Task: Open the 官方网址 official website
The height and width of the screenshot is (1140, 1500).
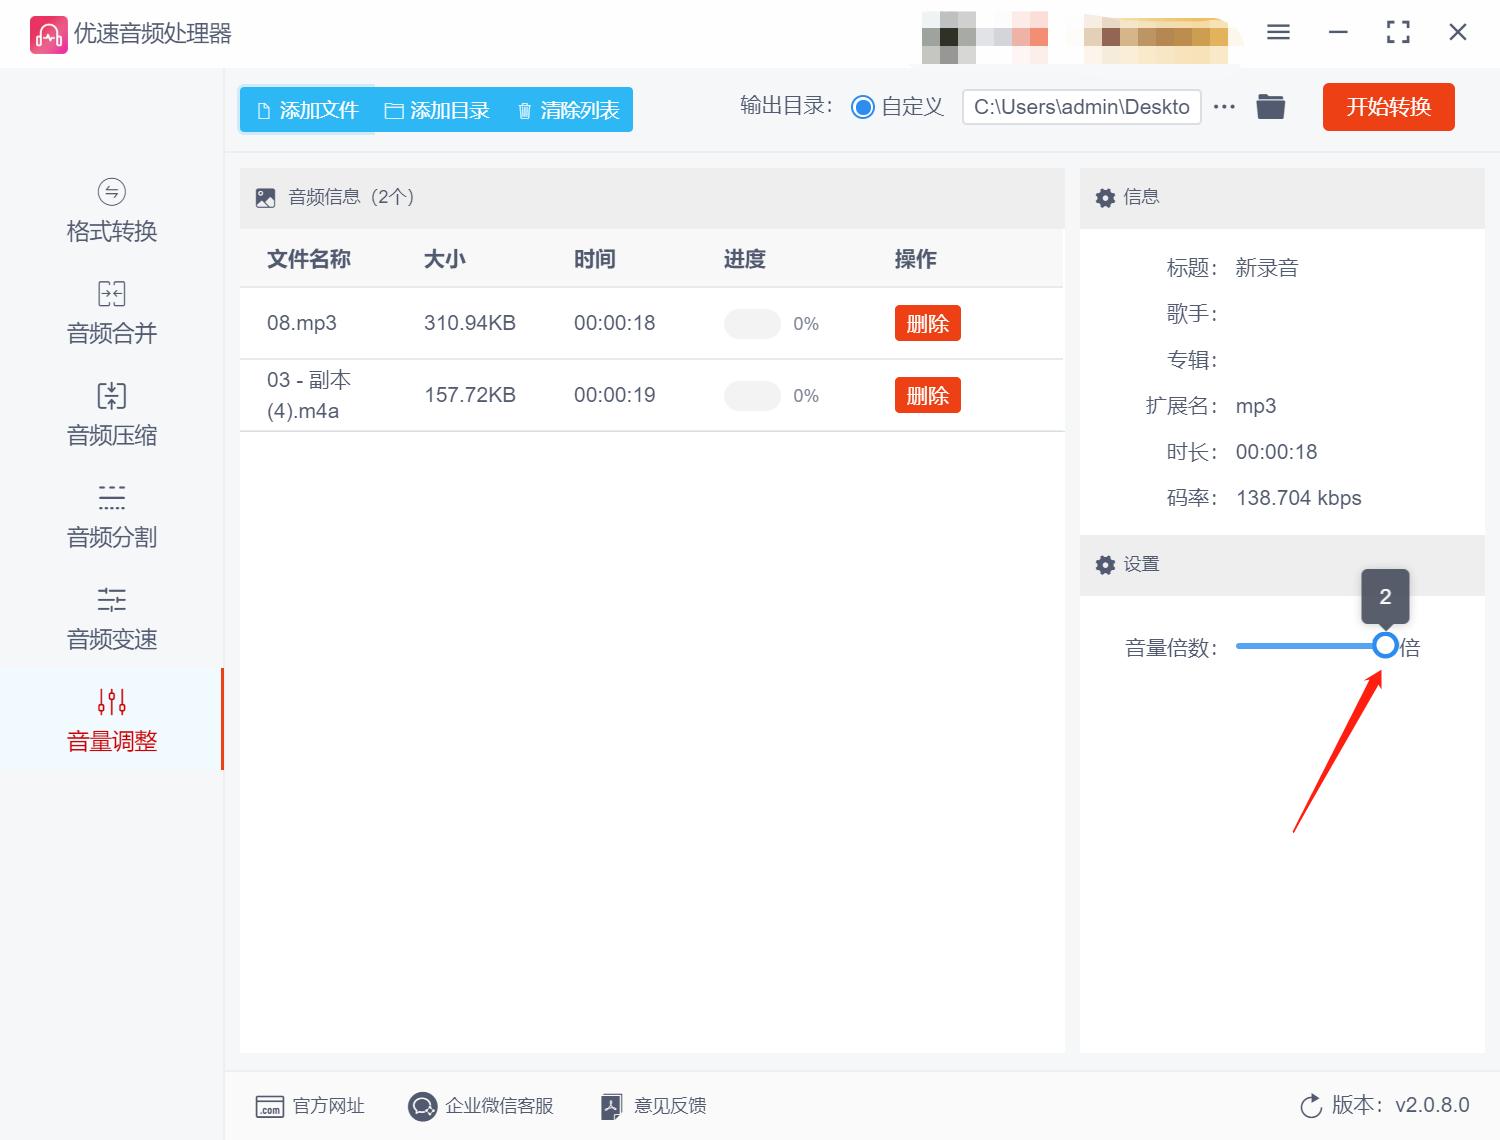Action: (311, 1106)
